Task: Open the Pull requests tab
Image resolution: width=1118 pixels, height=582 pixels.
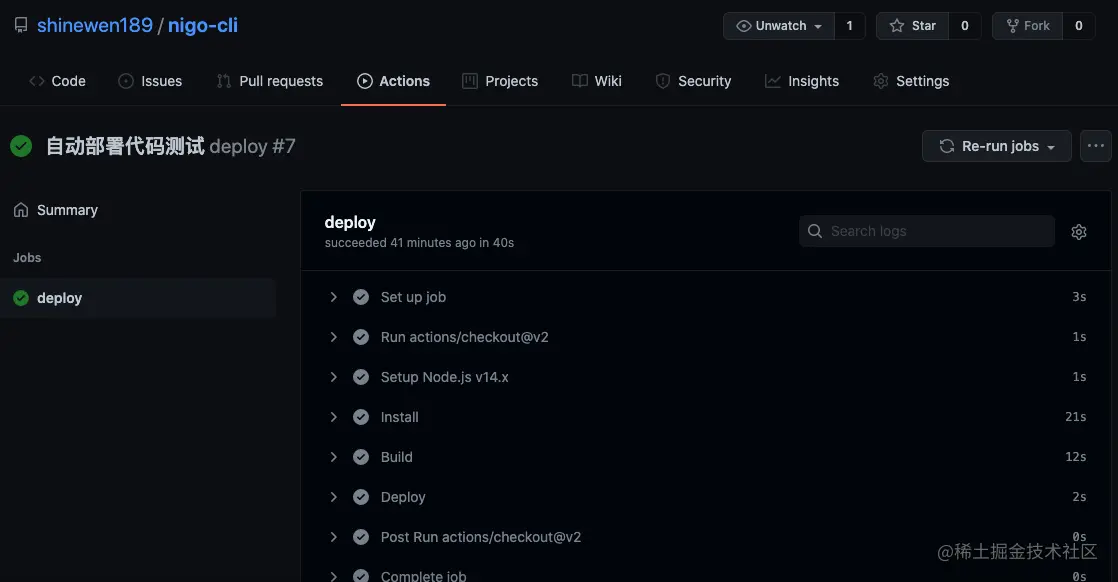Action: coord(270,81)
